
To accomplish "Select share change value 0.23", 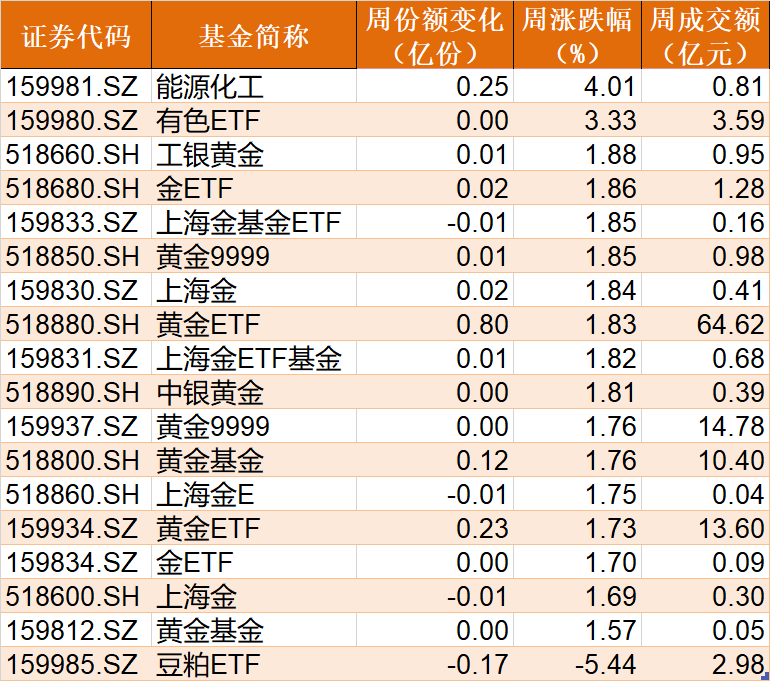I will click(482, 528).
